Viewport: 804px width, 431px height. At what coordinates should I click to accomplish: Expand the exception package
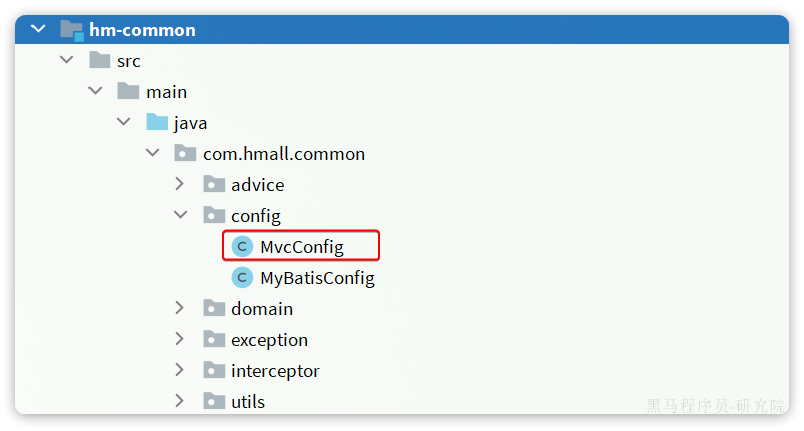pos(180,340)
